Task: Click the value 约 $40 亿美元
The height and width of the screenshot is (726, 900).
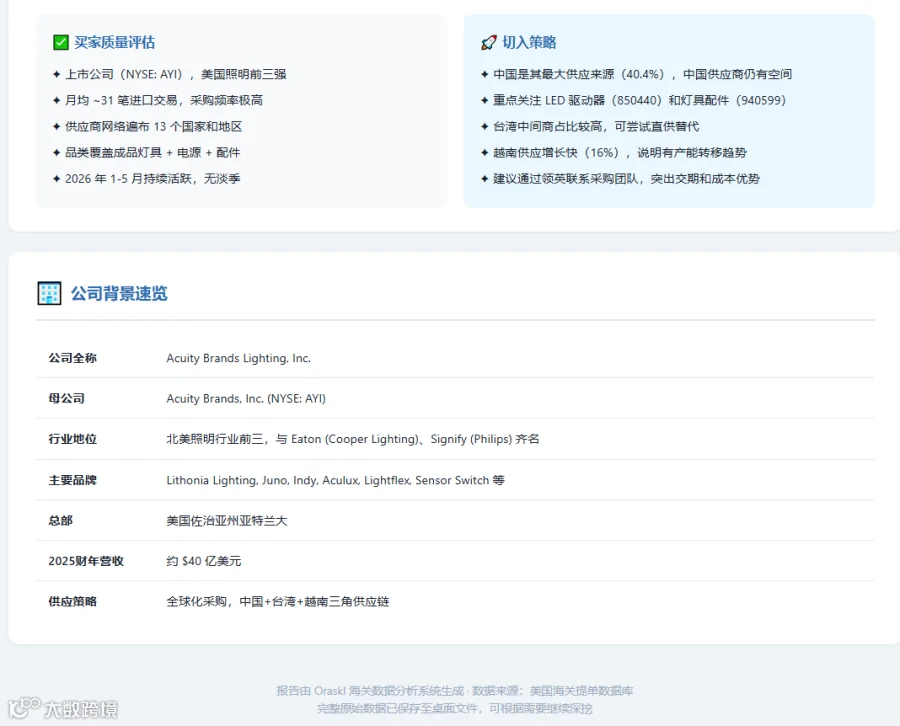Action: (x=204, y=561)
